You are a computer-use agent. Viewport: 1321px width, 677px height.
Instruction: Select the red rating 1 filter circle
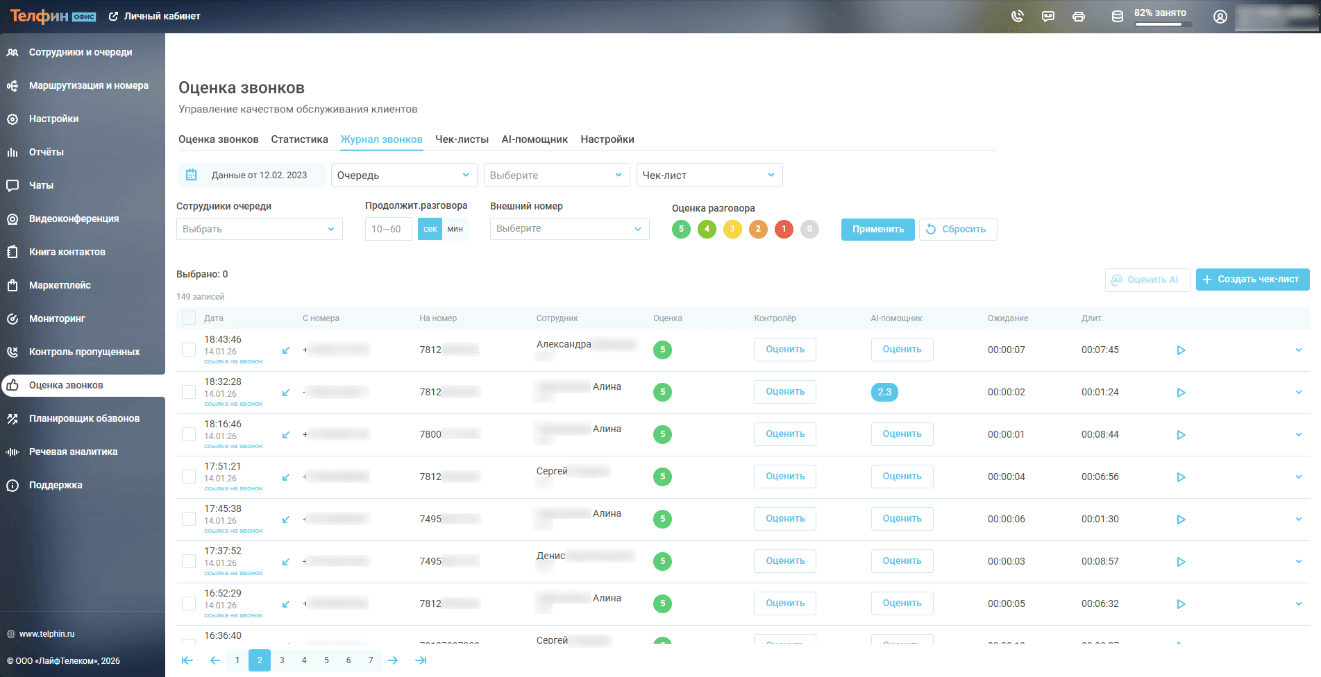click(784, 229)
